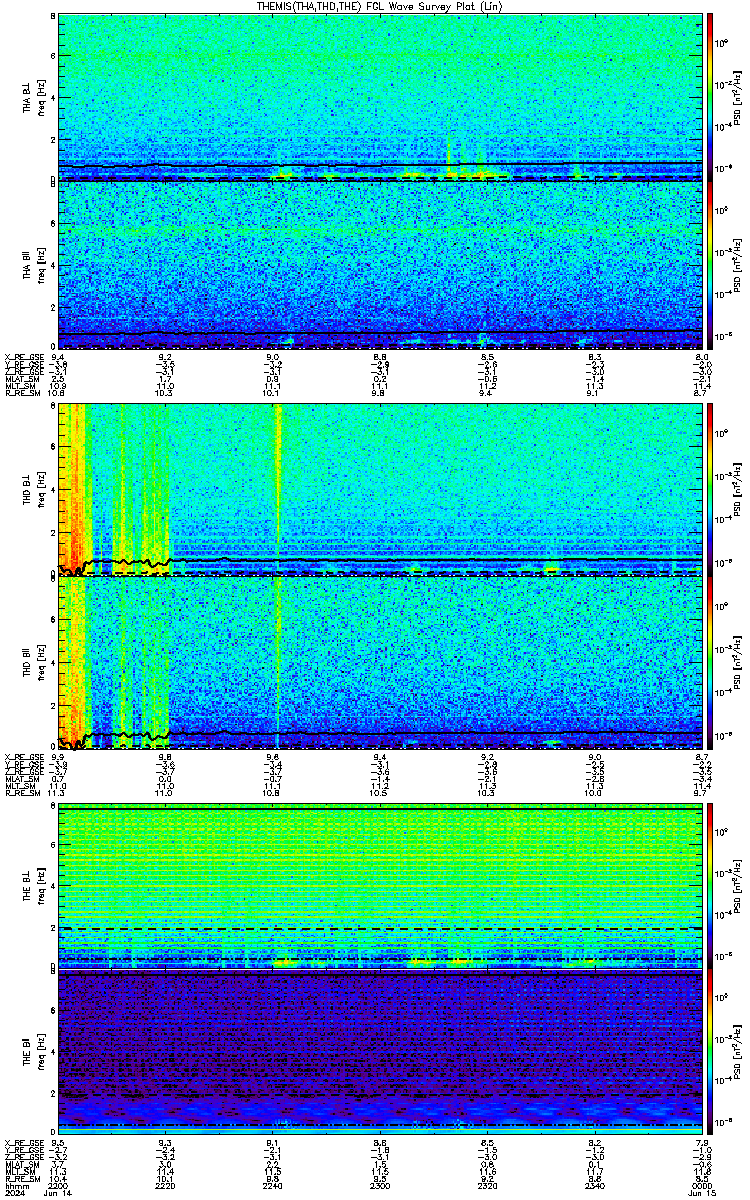Click the 2340 time tick label
The width and height of the screenshot is (750, 1200).
pos(594,1187)
